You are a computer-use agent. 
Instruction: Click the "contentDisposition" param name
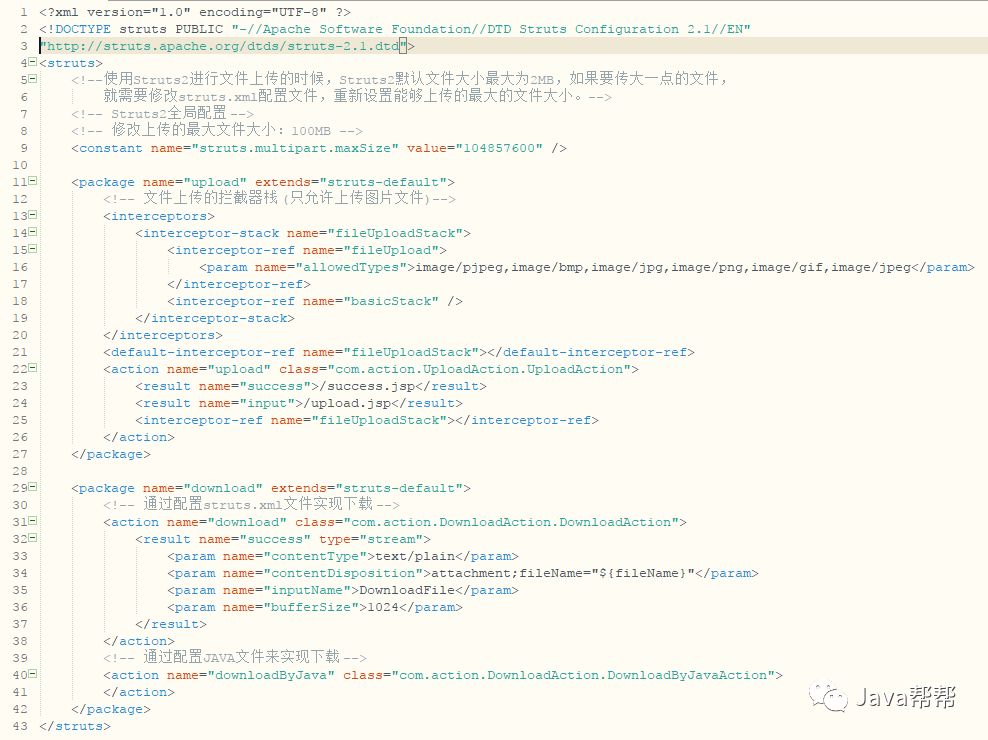(x=343, y=574)
